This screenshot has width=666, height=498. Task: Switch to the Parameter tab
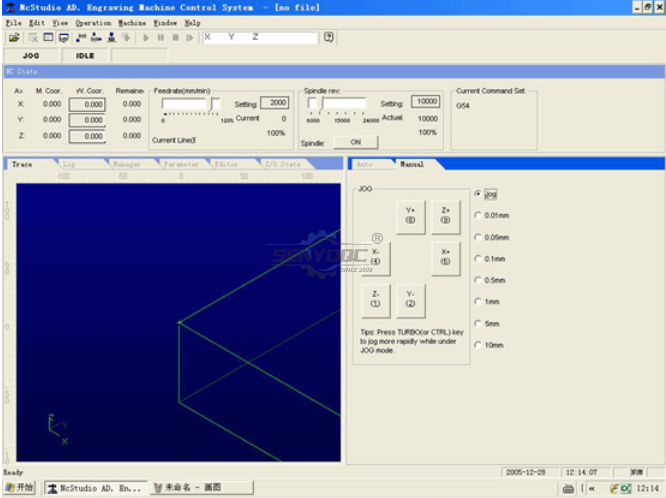click(x=181, y=164)
